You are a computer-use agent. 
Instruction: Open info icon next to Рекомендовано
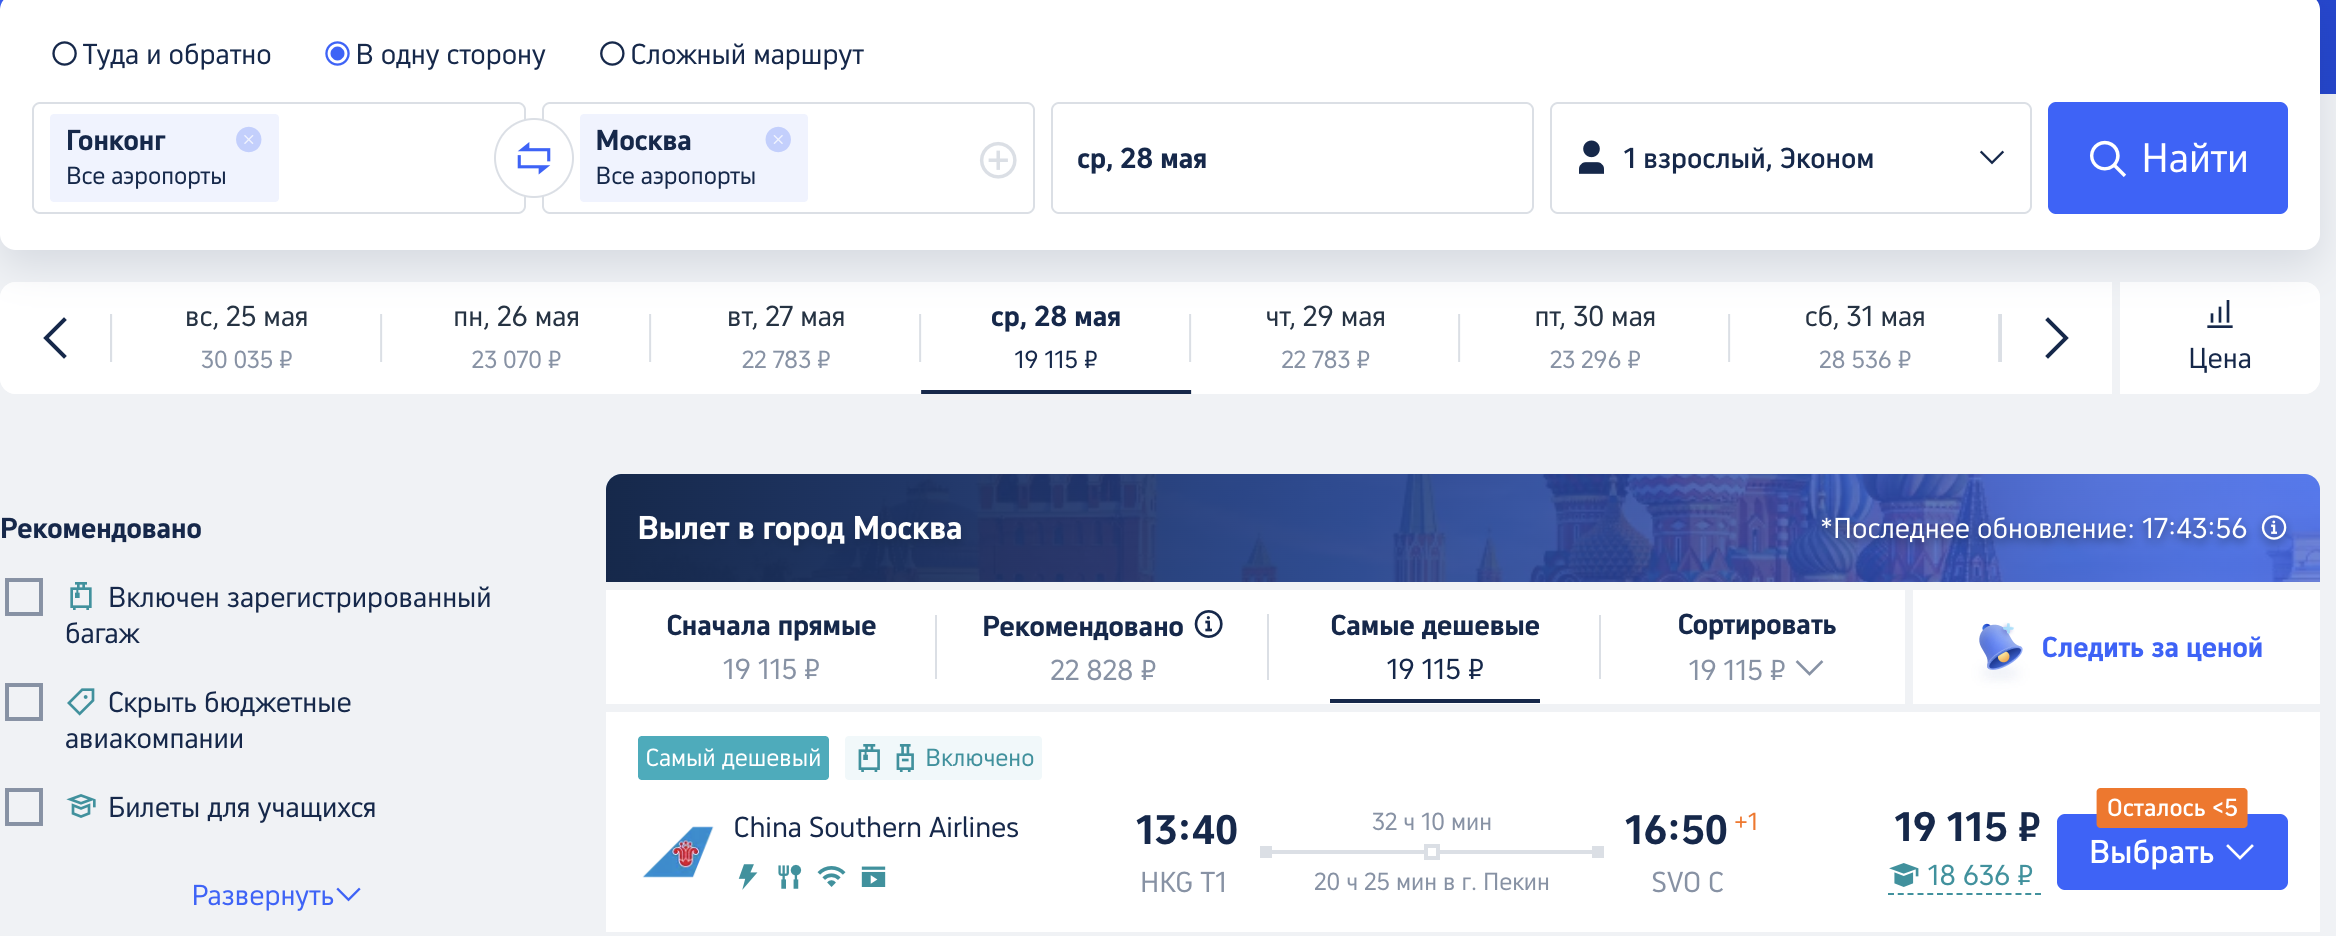[x=1209, y=624]
